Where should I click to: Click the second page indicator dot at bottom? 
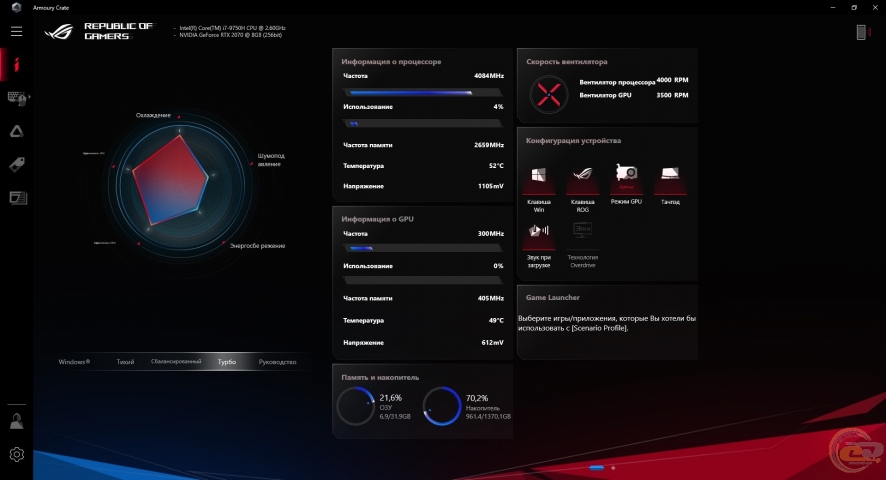tap(613, 468)
